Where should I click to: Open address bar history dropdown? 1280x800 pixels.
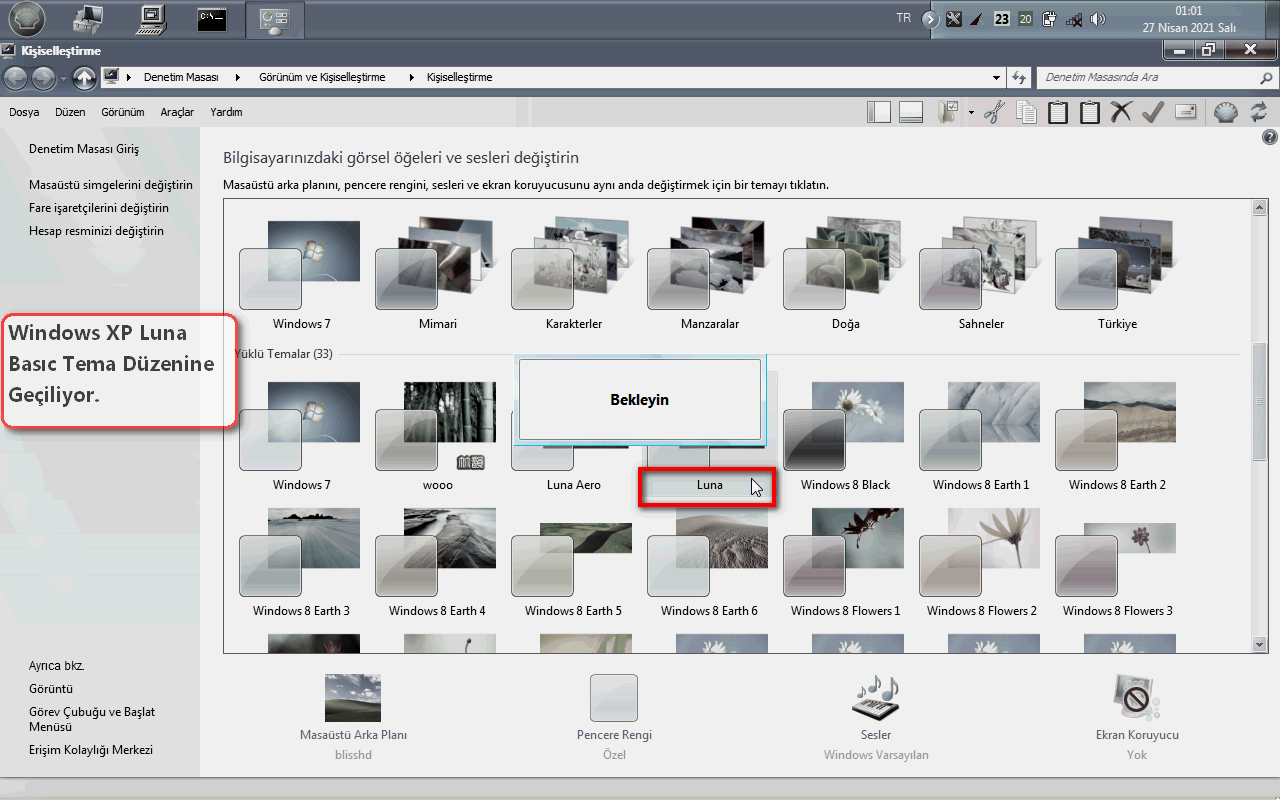pyautogui.click(x=996, y=77)
